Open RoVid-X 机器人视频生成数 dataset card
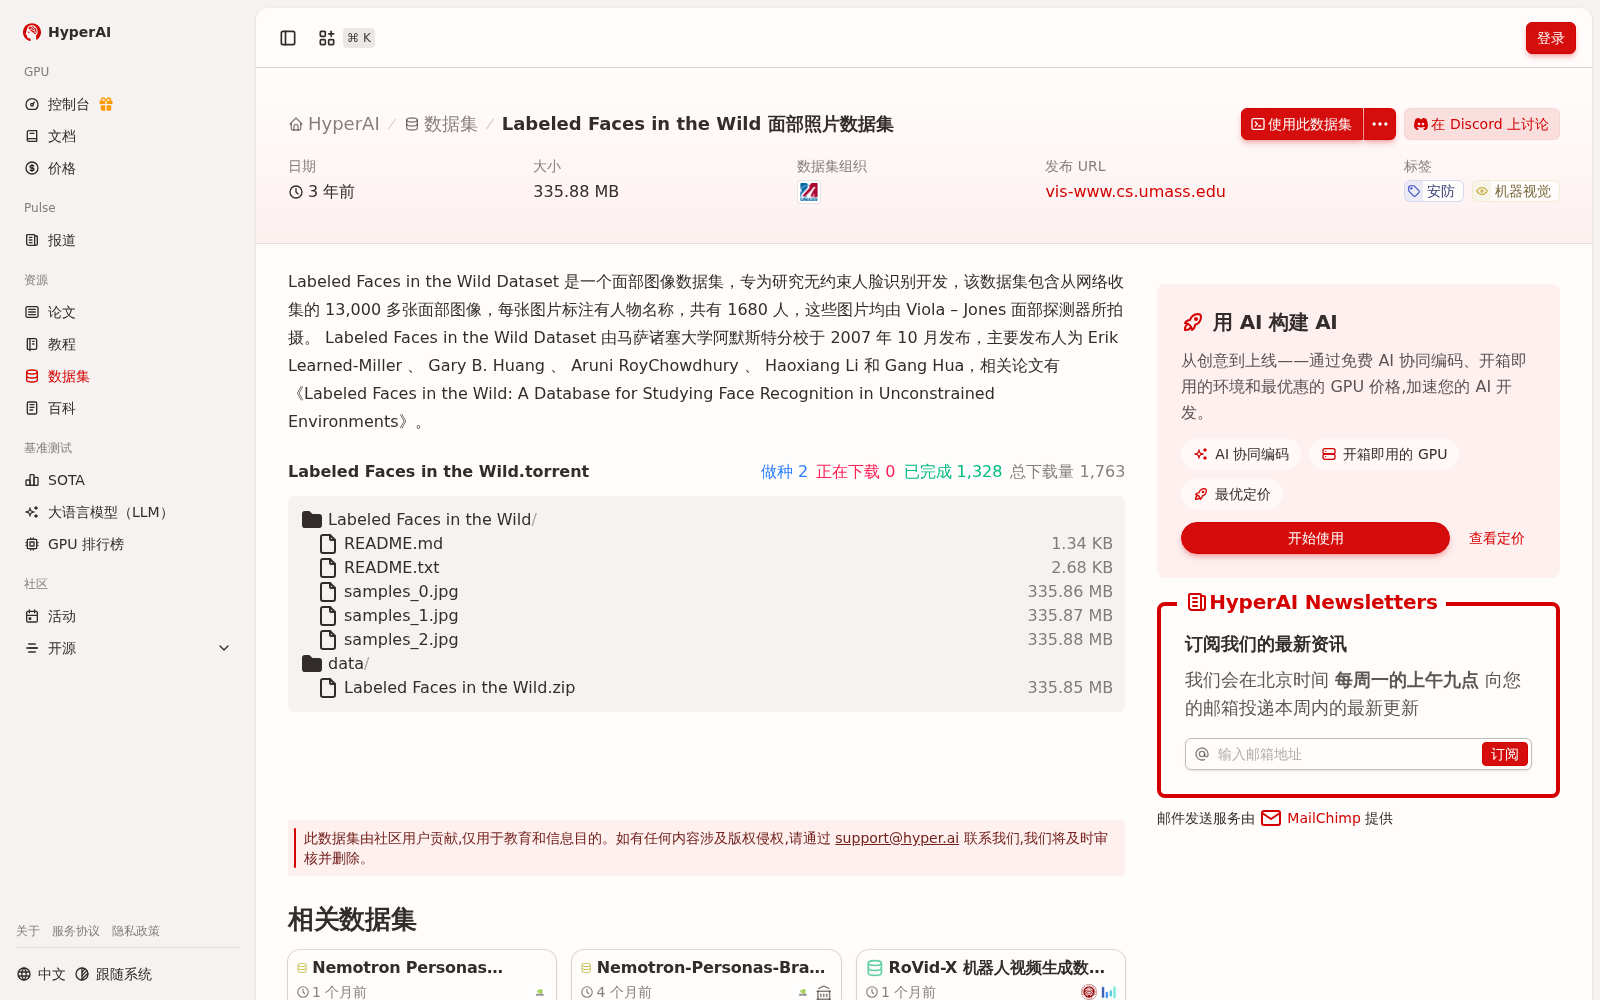 pyautogui.click(x=991, y=974)
